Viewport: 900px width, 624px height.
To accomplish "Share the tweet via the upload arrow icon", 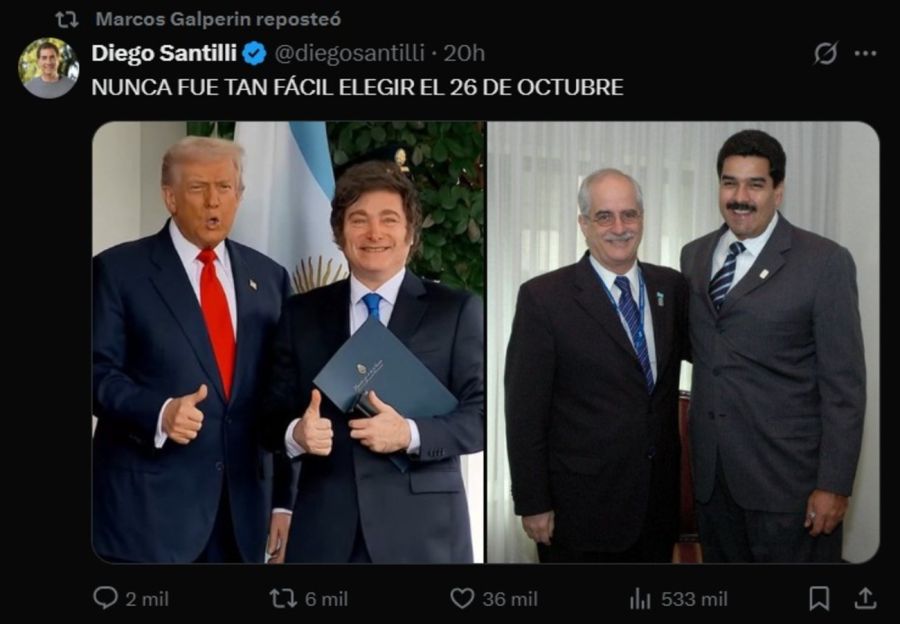I will pyautogui.click(x=865, y=598).
